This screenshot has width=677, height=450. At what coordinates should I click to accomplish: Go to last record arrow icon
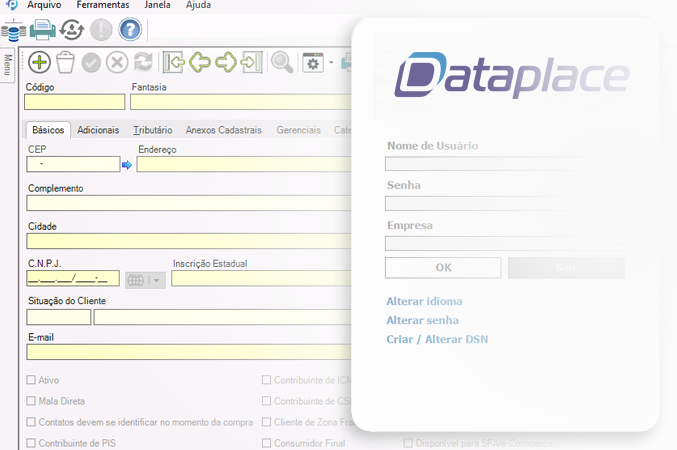click(252, 63)
